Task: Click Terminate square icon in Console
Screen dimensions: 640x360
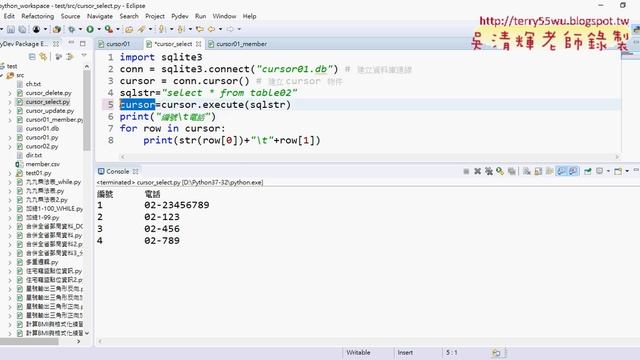Action: [466, 171]
